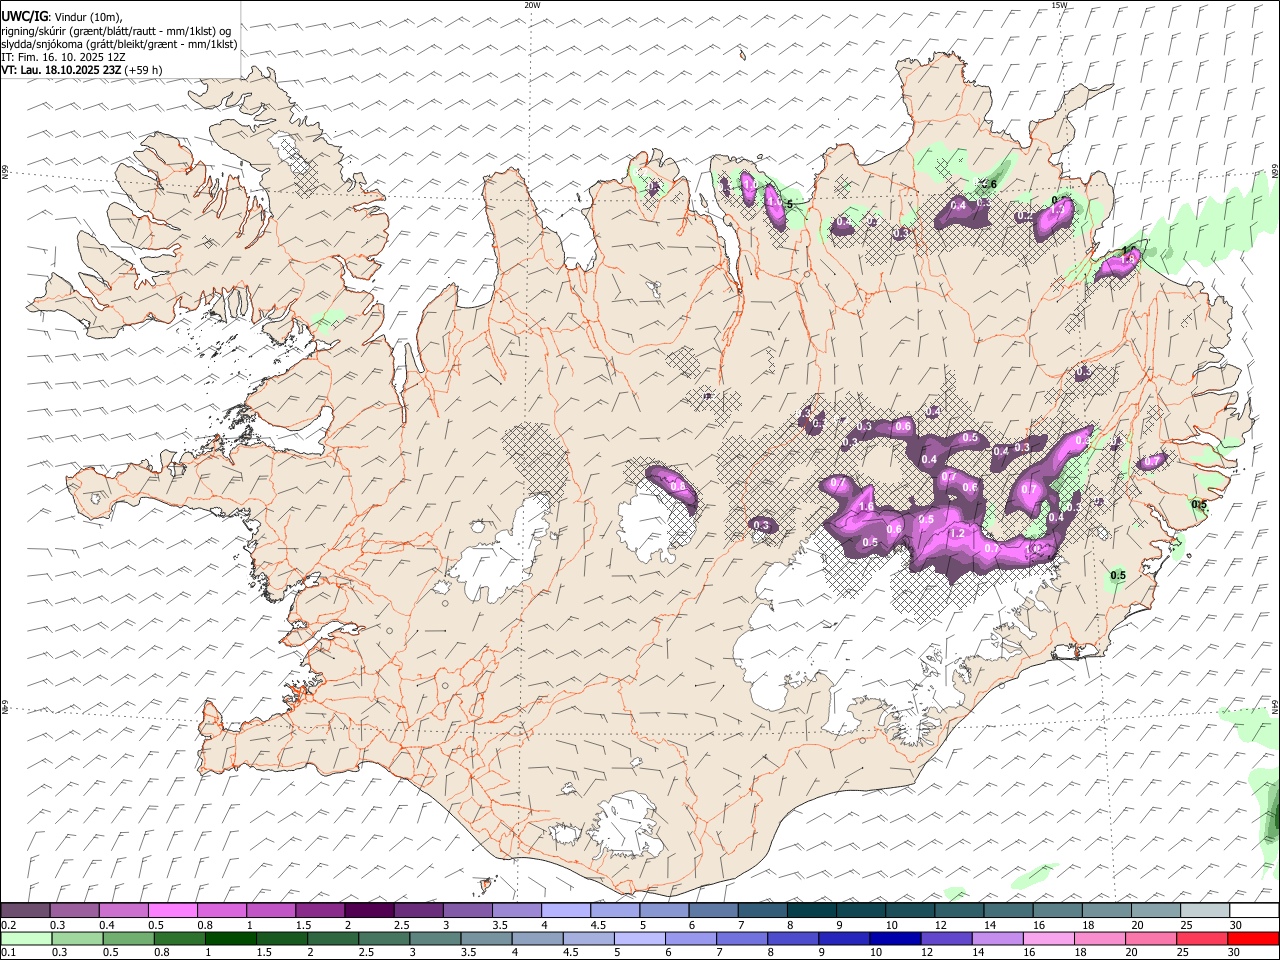Select the pink swatch labeled 18 in bottom legend
This screenshot has width=1280, height=960.
point(1101,939)
